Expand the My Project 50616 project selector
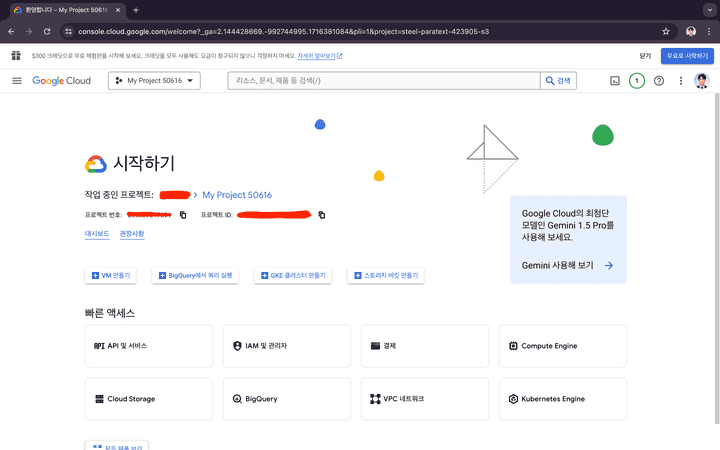 coord(154,81)
